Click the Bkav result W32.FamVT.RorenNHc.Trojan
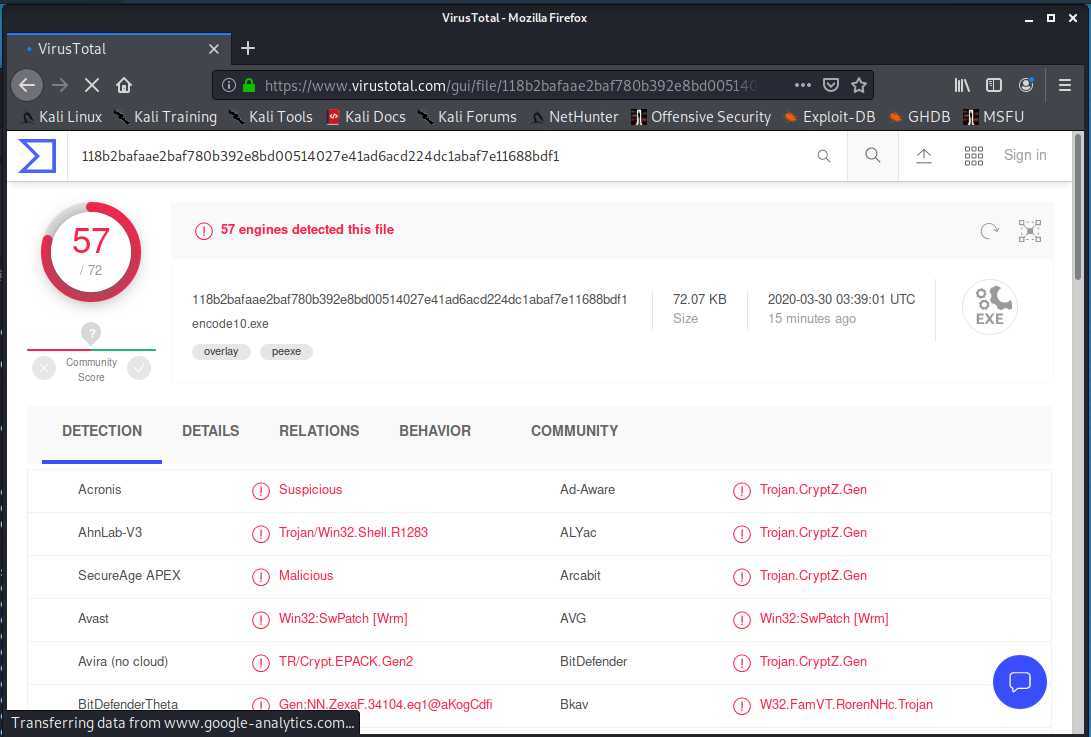The image size is (1091, 737). (846, 704)
